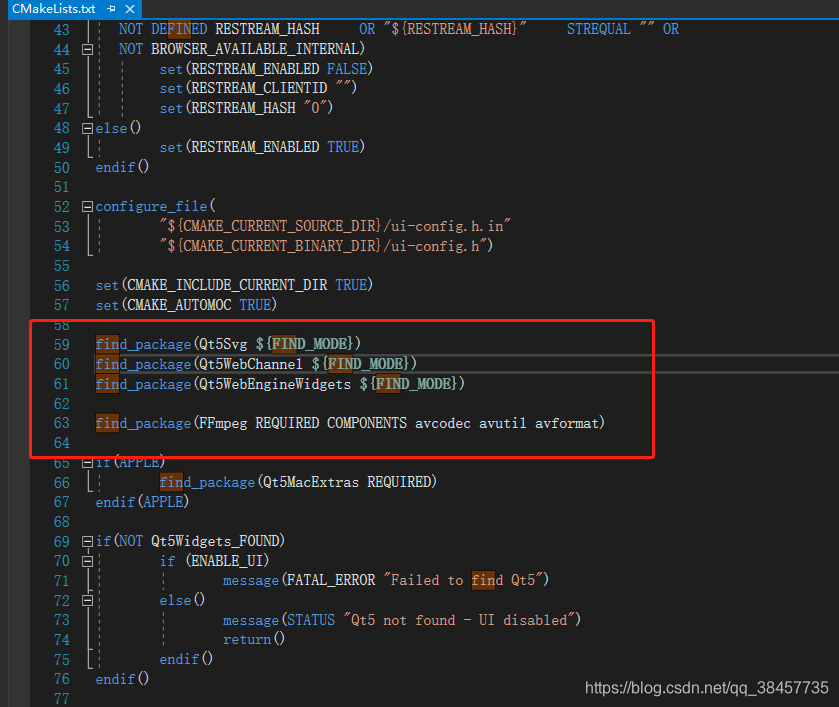Collapse the if(ENABLE_UI) block at line 70

pos(87,561)
